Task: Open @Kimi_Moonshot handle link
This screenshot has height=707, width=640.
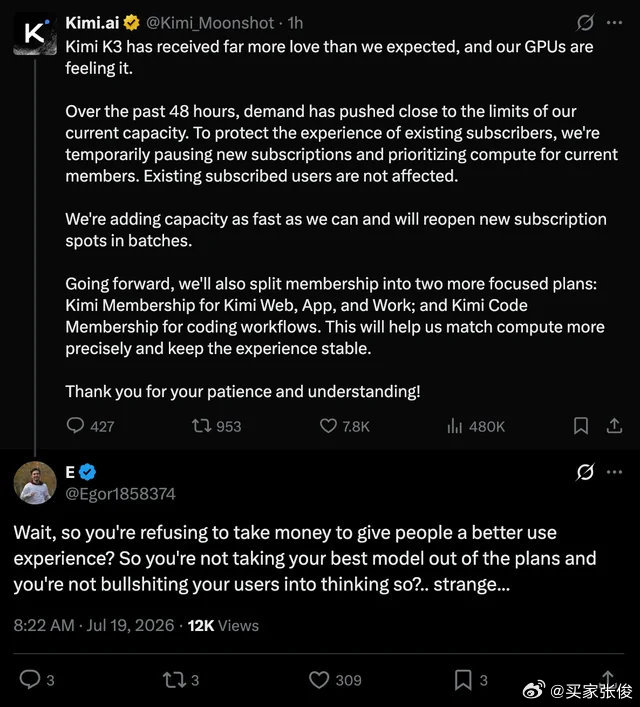Action: [x=210, y=23]
